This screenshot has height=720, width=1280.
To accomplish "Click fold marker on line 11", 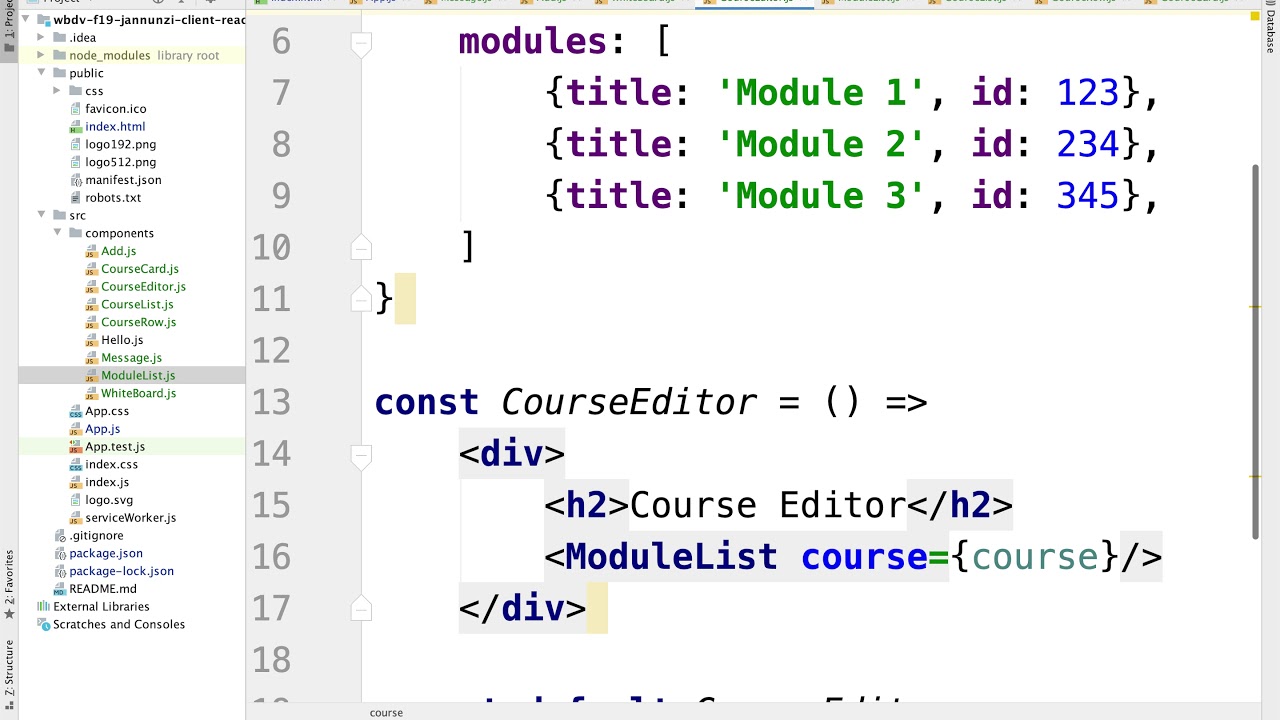I will tap(362, 298).
